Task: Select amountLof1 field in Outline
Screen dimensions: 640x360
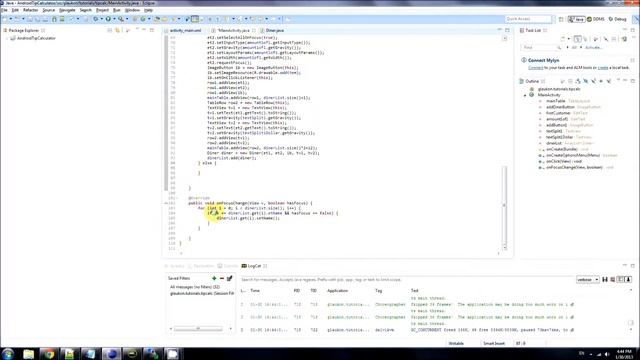Action: click(x=557, y=119)
